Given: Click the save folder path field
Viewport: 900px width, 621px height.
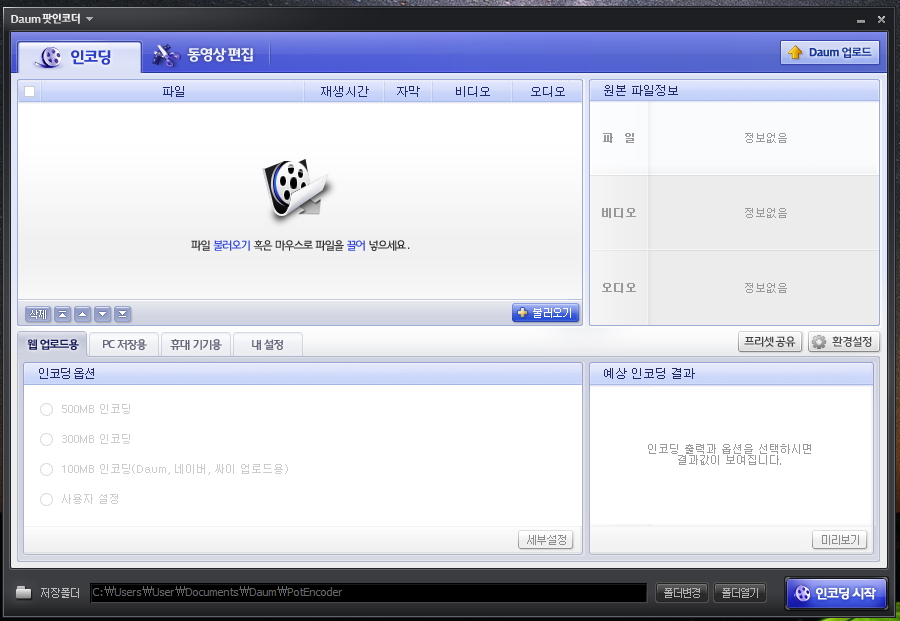Looking at the screenshot, I should [x=368, y=592].
